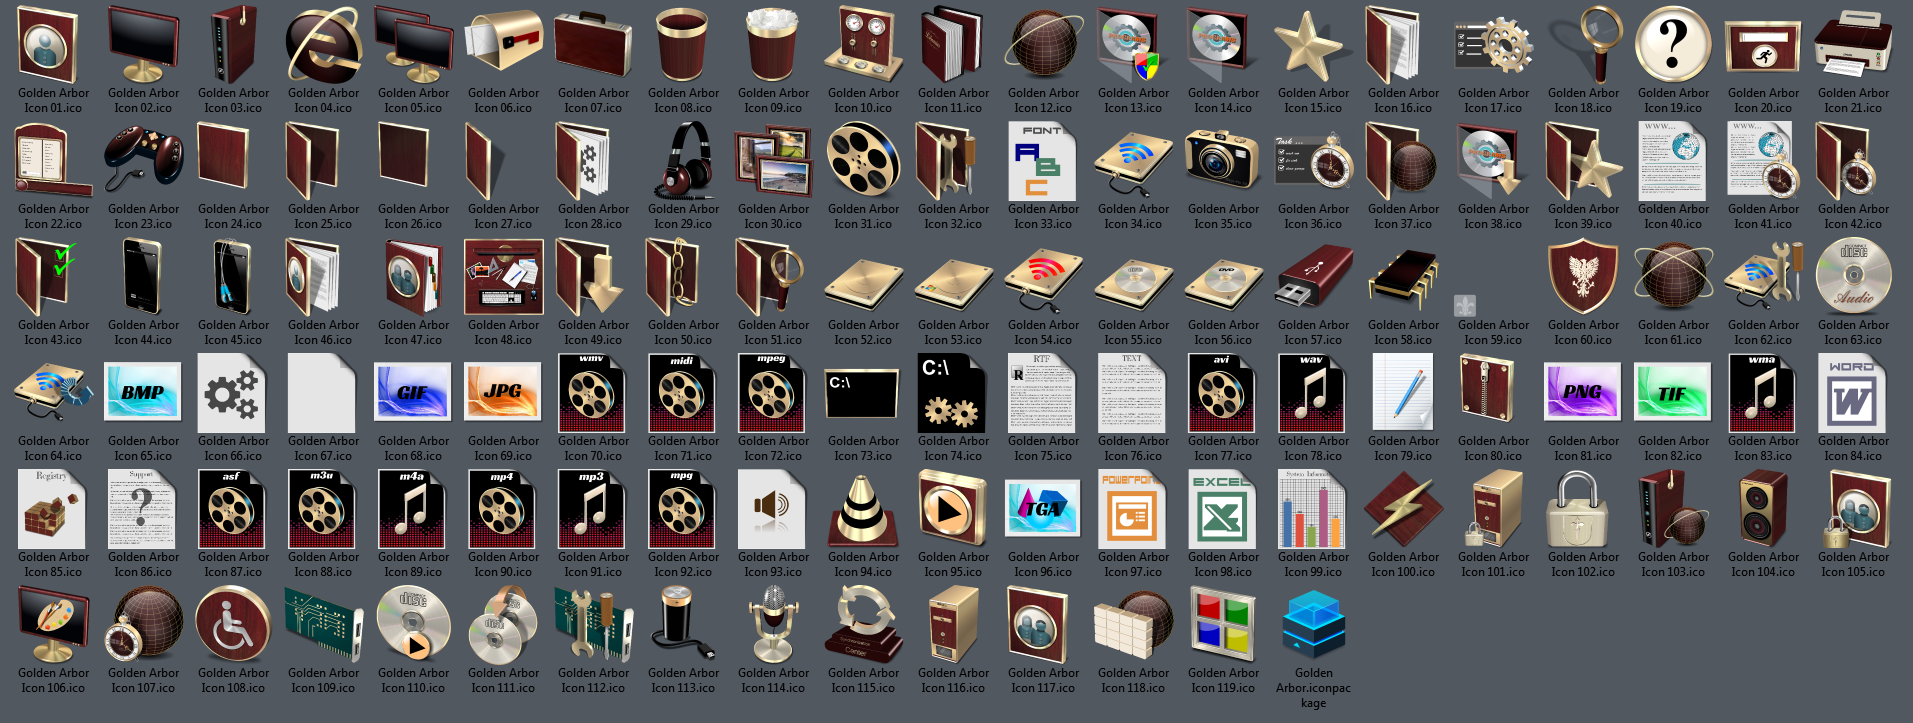Select the briefcase icon Icon 07.ico
The image size is (1913, 723).
coord(593,45)
